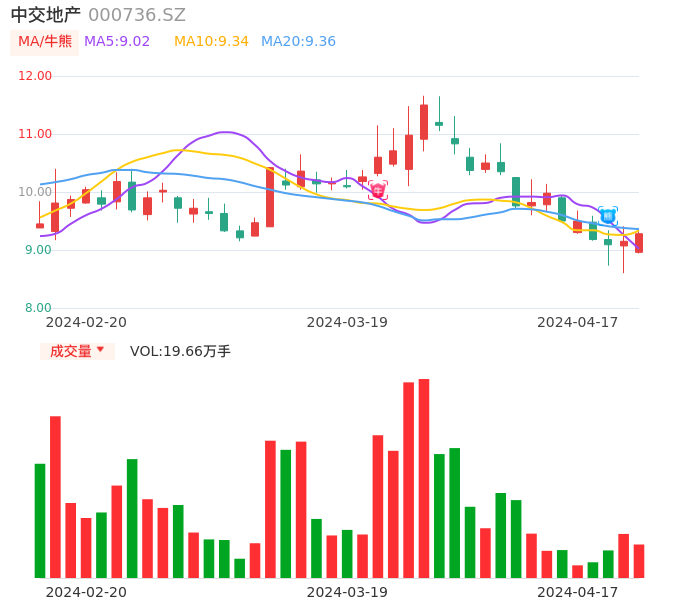Click the last red volume bar on right
The height and width of the screenshot is (606, 686).
coord(639,561)
